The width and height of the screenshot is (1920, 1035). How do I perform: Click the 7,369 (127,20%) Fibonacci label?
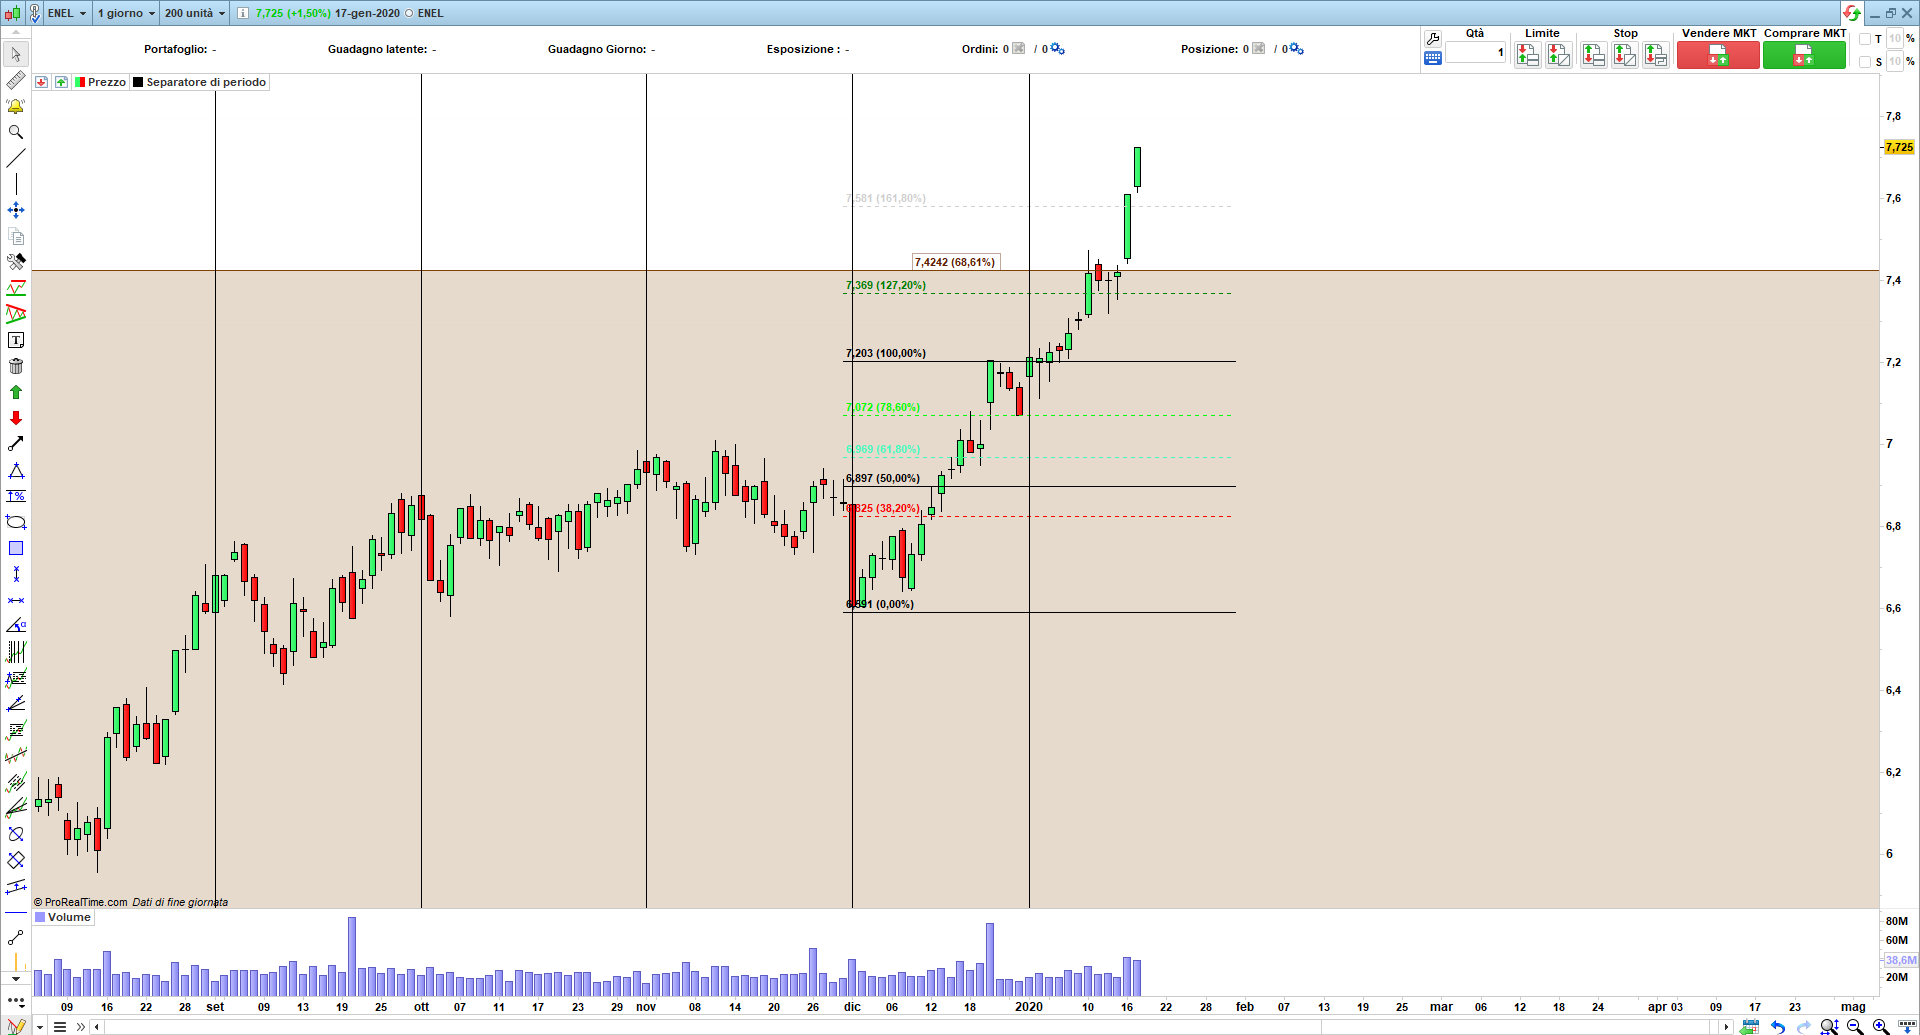pyautogui.click(x=886, y=285)
